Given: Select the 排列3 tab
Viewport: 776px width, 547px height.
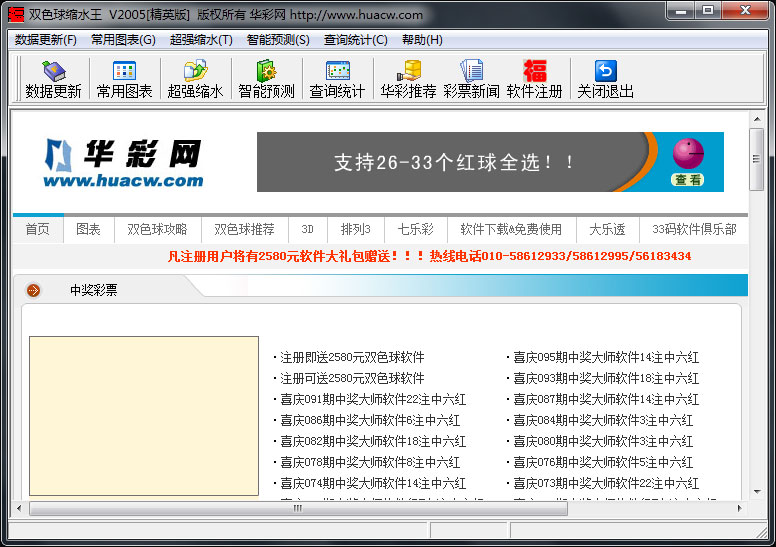Looking at the screenshot, I should [x=355, y=229].
